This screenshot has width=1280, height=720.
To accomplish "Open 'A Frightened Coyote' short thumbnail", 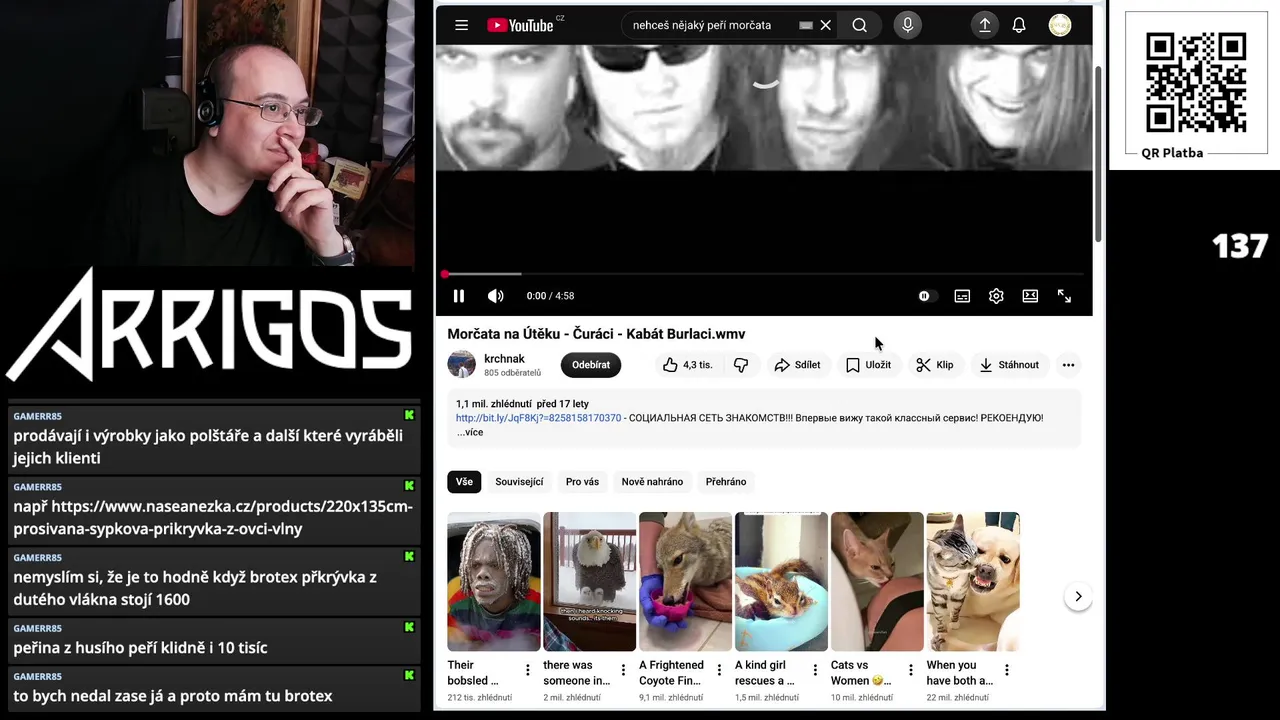I will (x=686, y=581).
